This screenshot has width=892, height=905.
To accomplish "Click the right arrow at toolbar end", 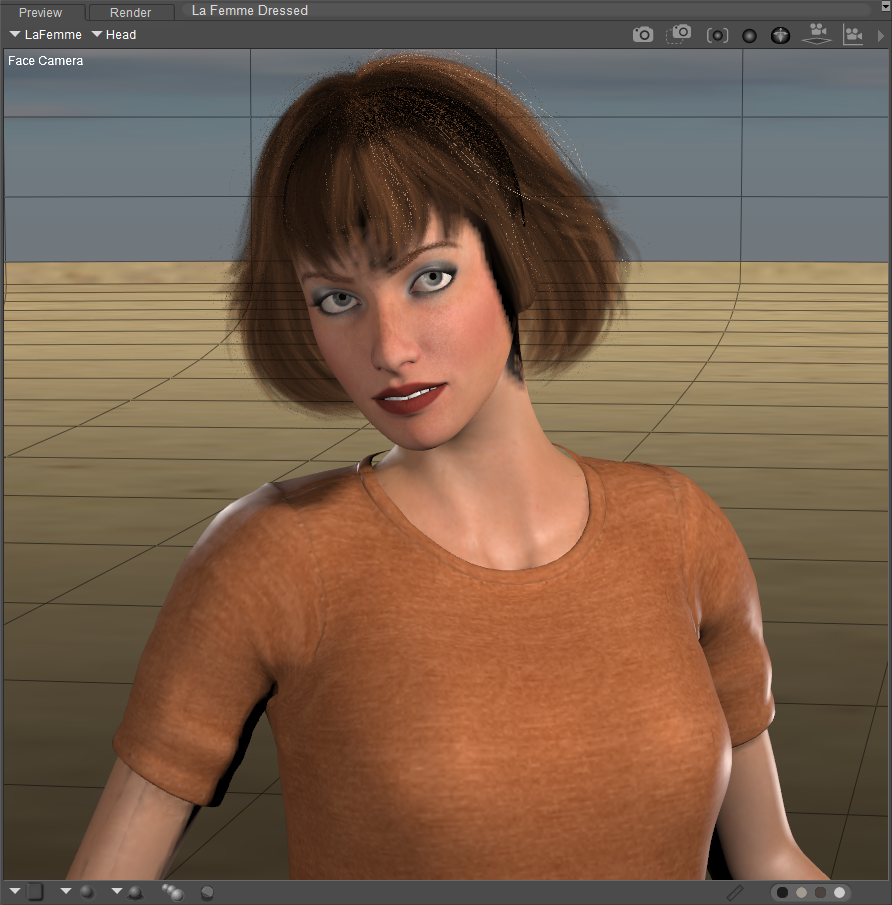I will click(x=880, y=36).
